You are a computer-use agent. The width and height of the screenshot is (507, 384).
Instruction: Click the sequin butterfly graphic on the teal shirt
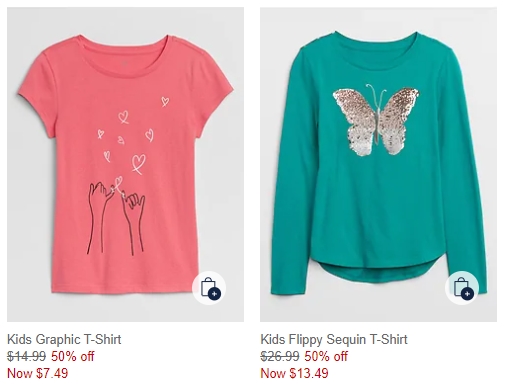pos(376,120)
